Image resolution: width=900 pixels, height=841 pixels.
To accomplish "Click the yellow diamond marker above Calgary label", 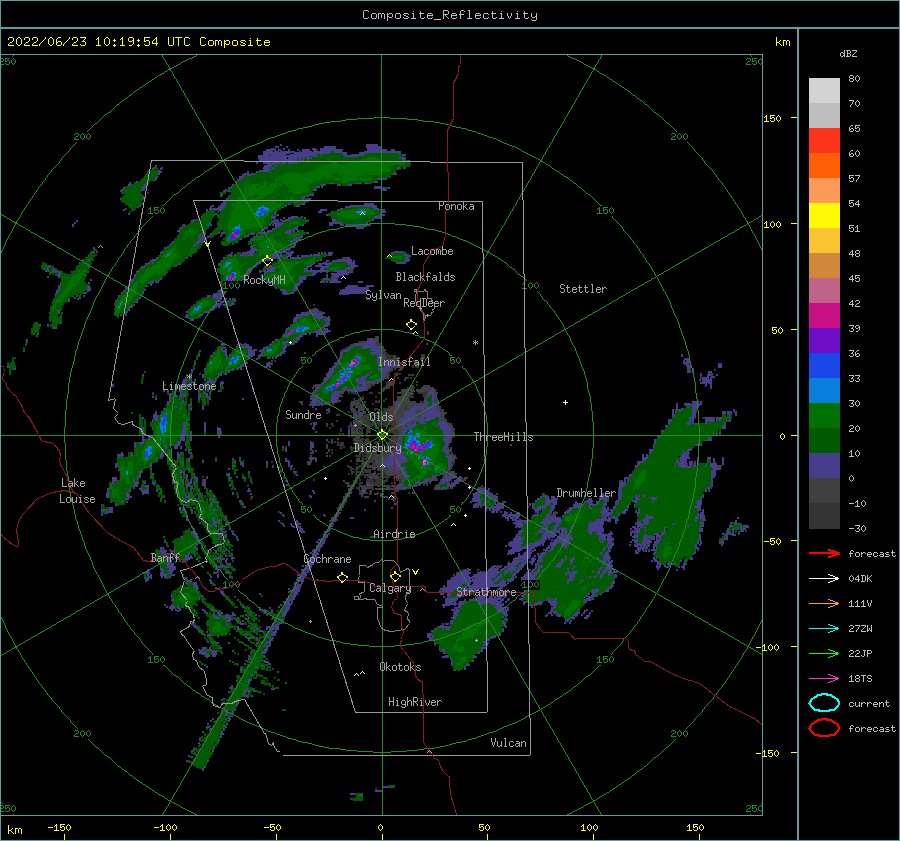I will coord(395,576).
